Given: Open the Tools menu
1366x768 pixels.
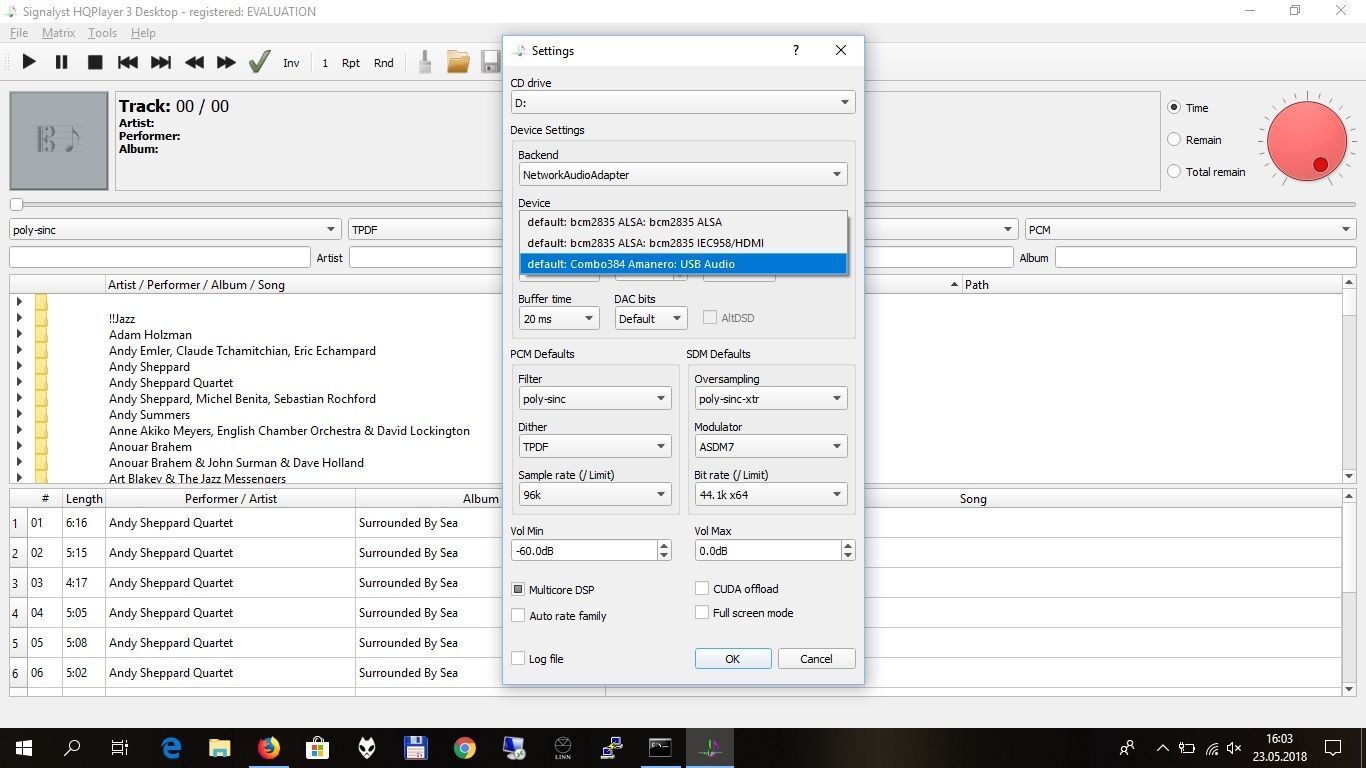Looking at the screenshot, I should click(x=102, y=33).
